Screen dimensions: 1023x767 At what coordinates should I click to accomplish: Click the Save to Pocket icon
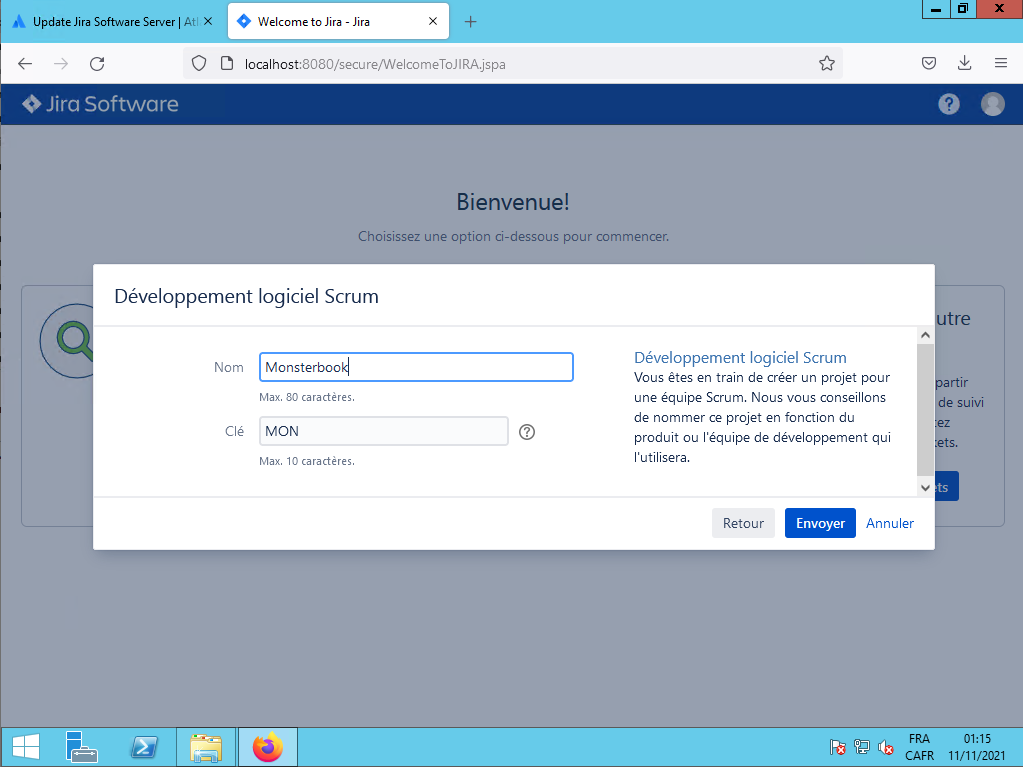click(x=929, y=63)
